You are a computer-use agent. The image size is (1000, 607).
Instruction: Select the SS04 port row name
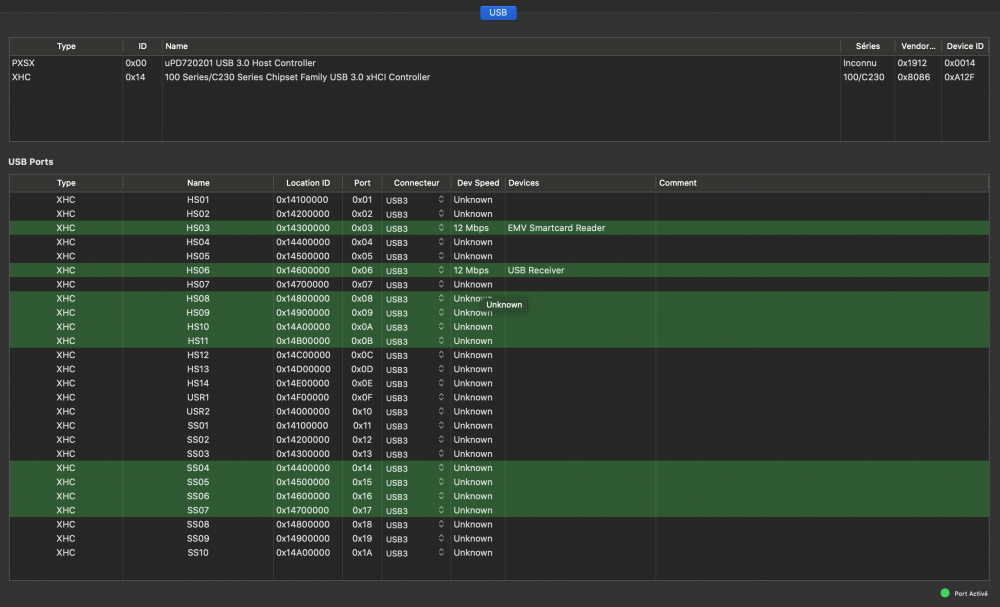(198, 468)
